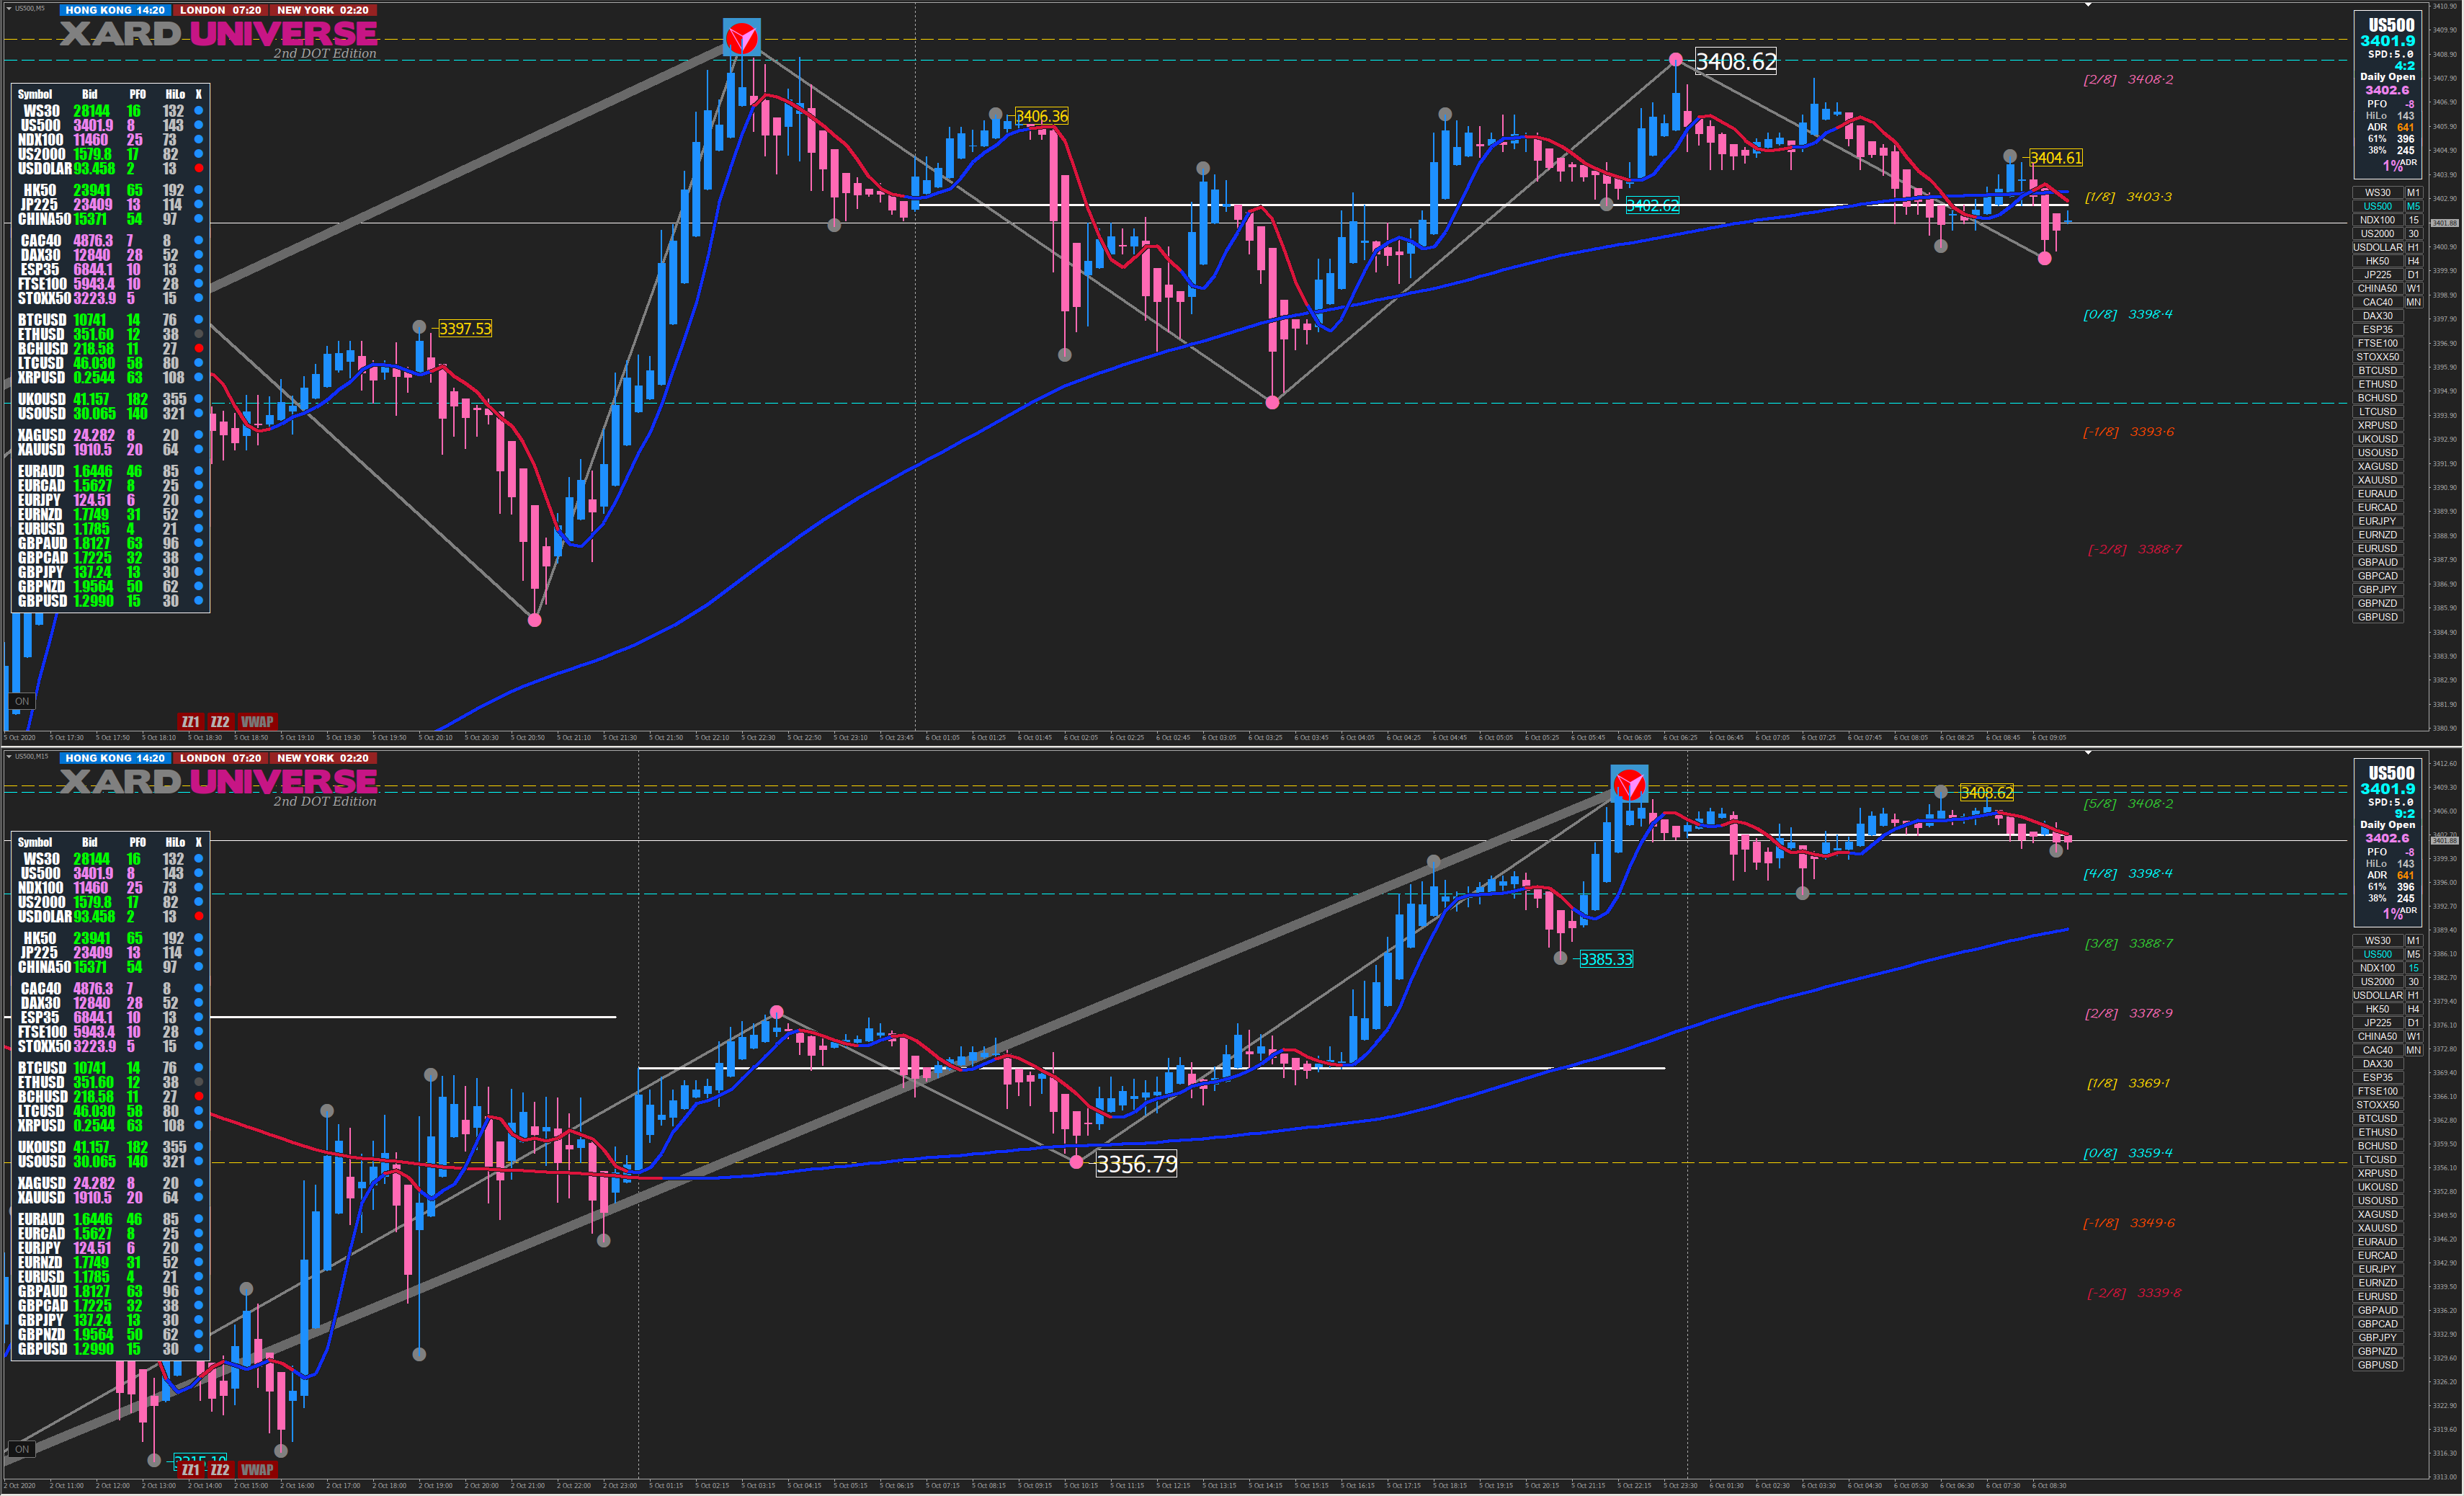Toggle the ZZ1 zigzag button on top chart

click(190, 721)
